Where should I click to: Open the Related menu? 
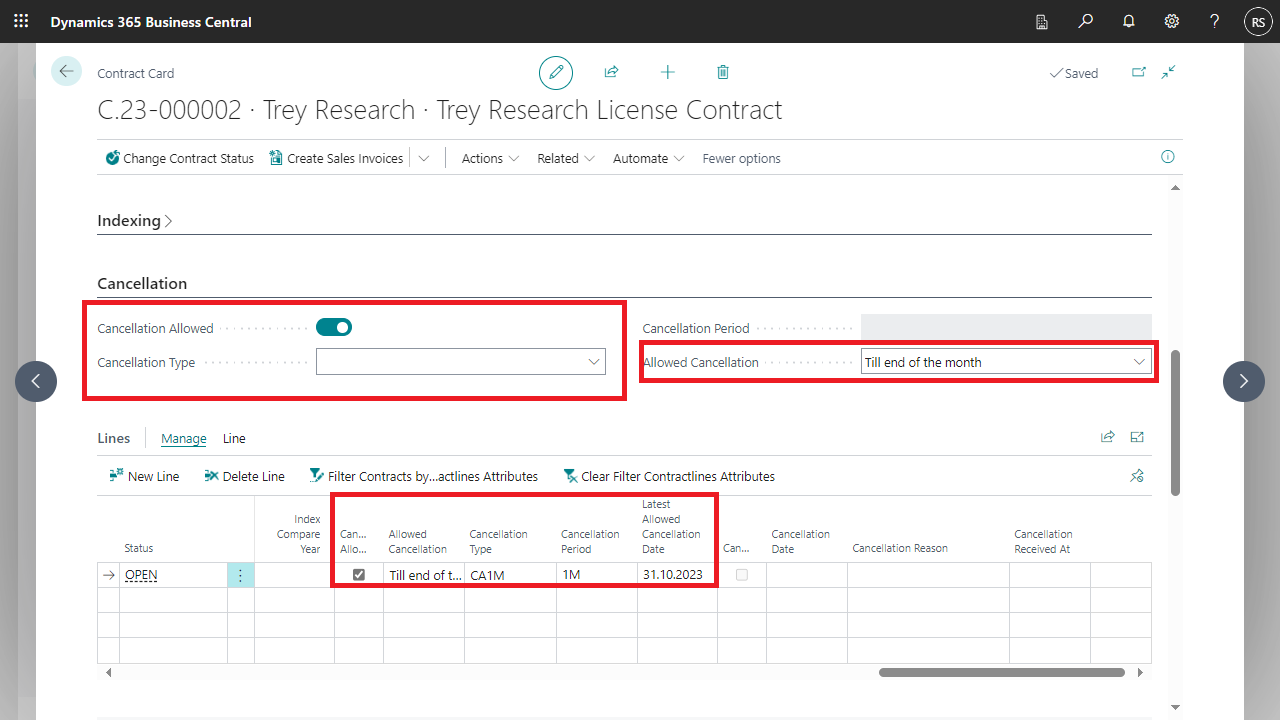click(565, 158)
